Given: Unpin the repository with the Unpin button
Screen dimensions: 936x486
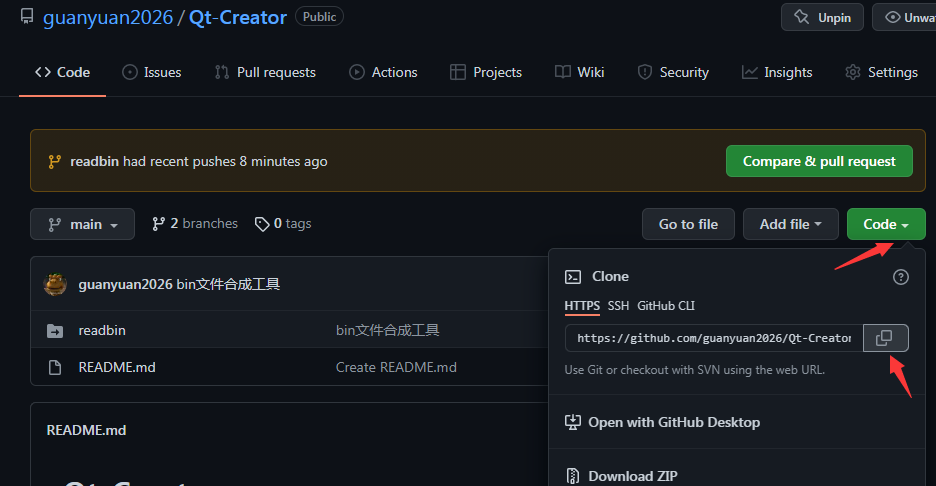Looking at the screenshot, I should click(822, 17).
